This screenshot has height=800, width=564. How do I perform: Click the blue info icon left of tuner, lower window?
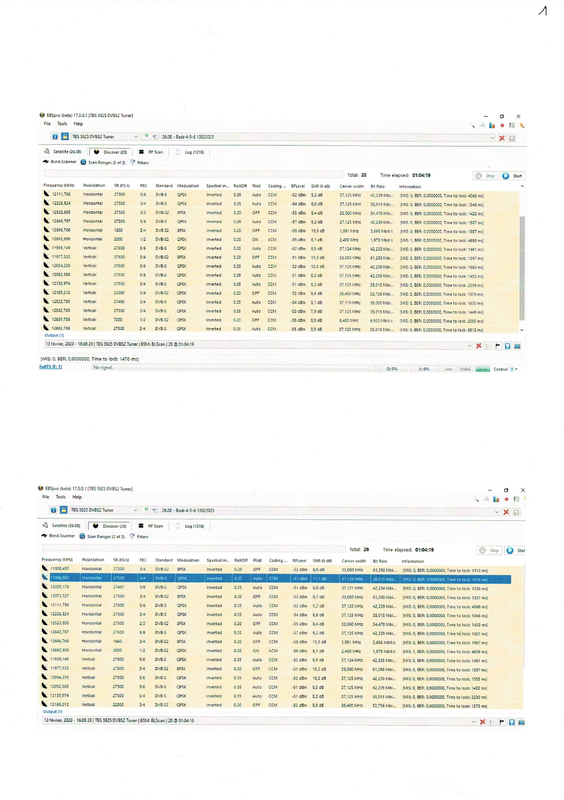54,510
